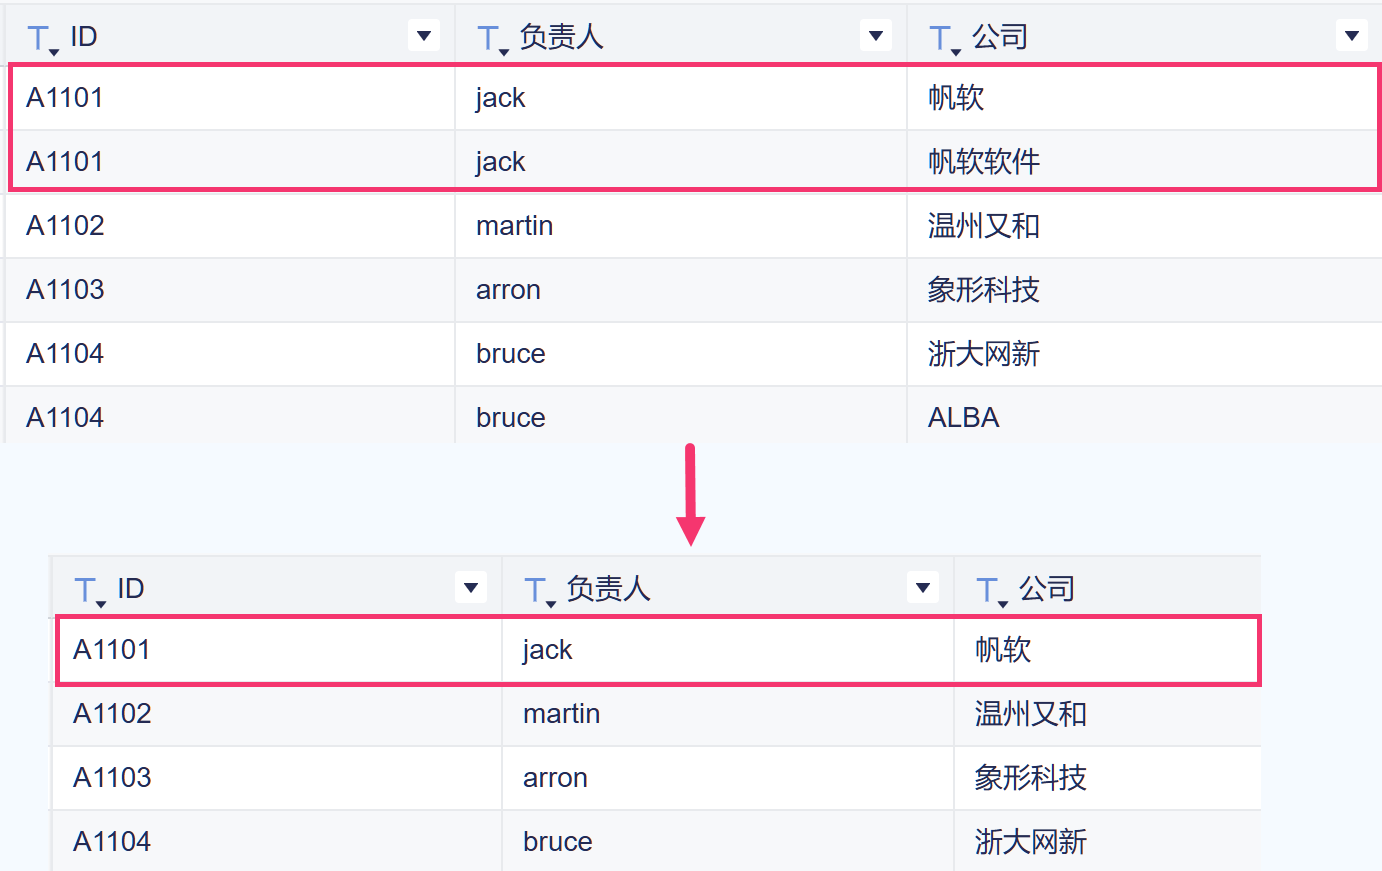Click 浙大网新 cell in upper table
The height and width of the screenshot is (871, 1382).
coord(984,354)
